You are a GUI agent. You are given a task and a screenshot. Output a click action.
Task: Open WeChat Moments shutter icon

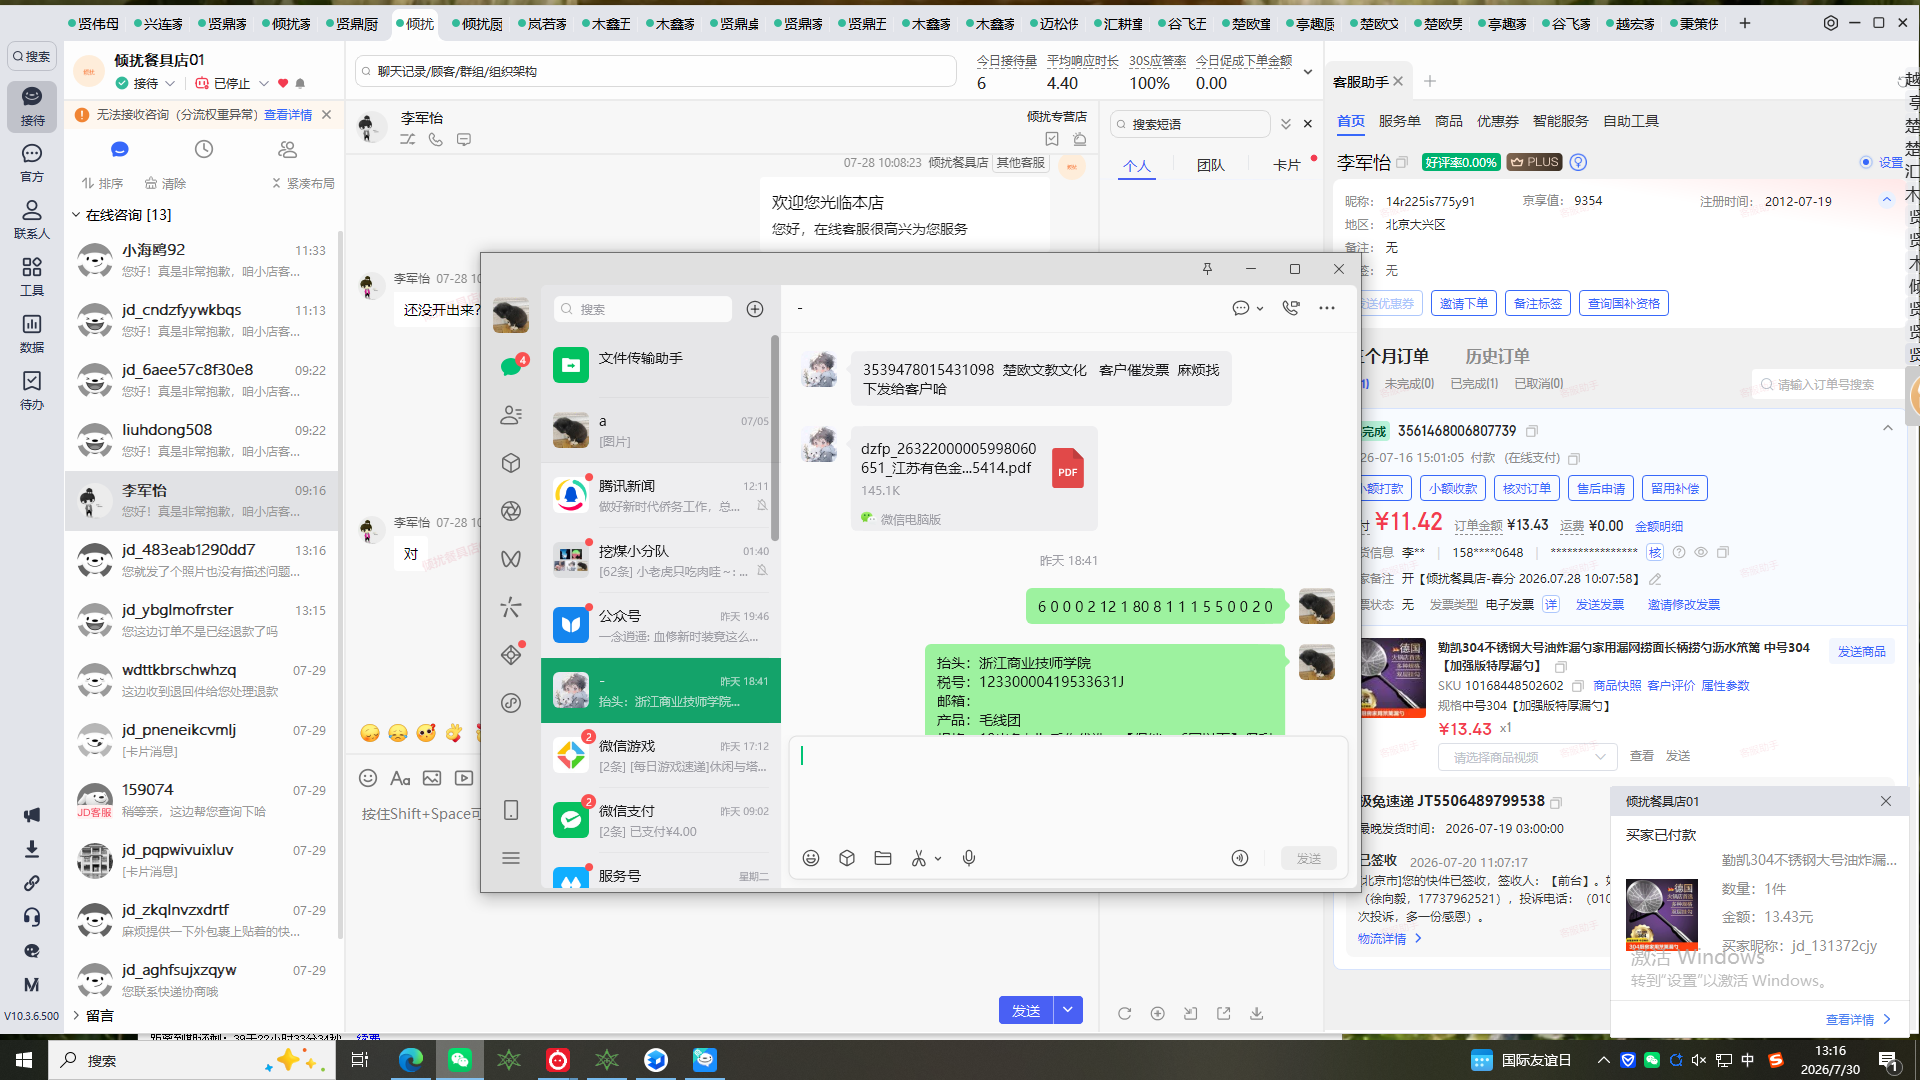[511, 511]
